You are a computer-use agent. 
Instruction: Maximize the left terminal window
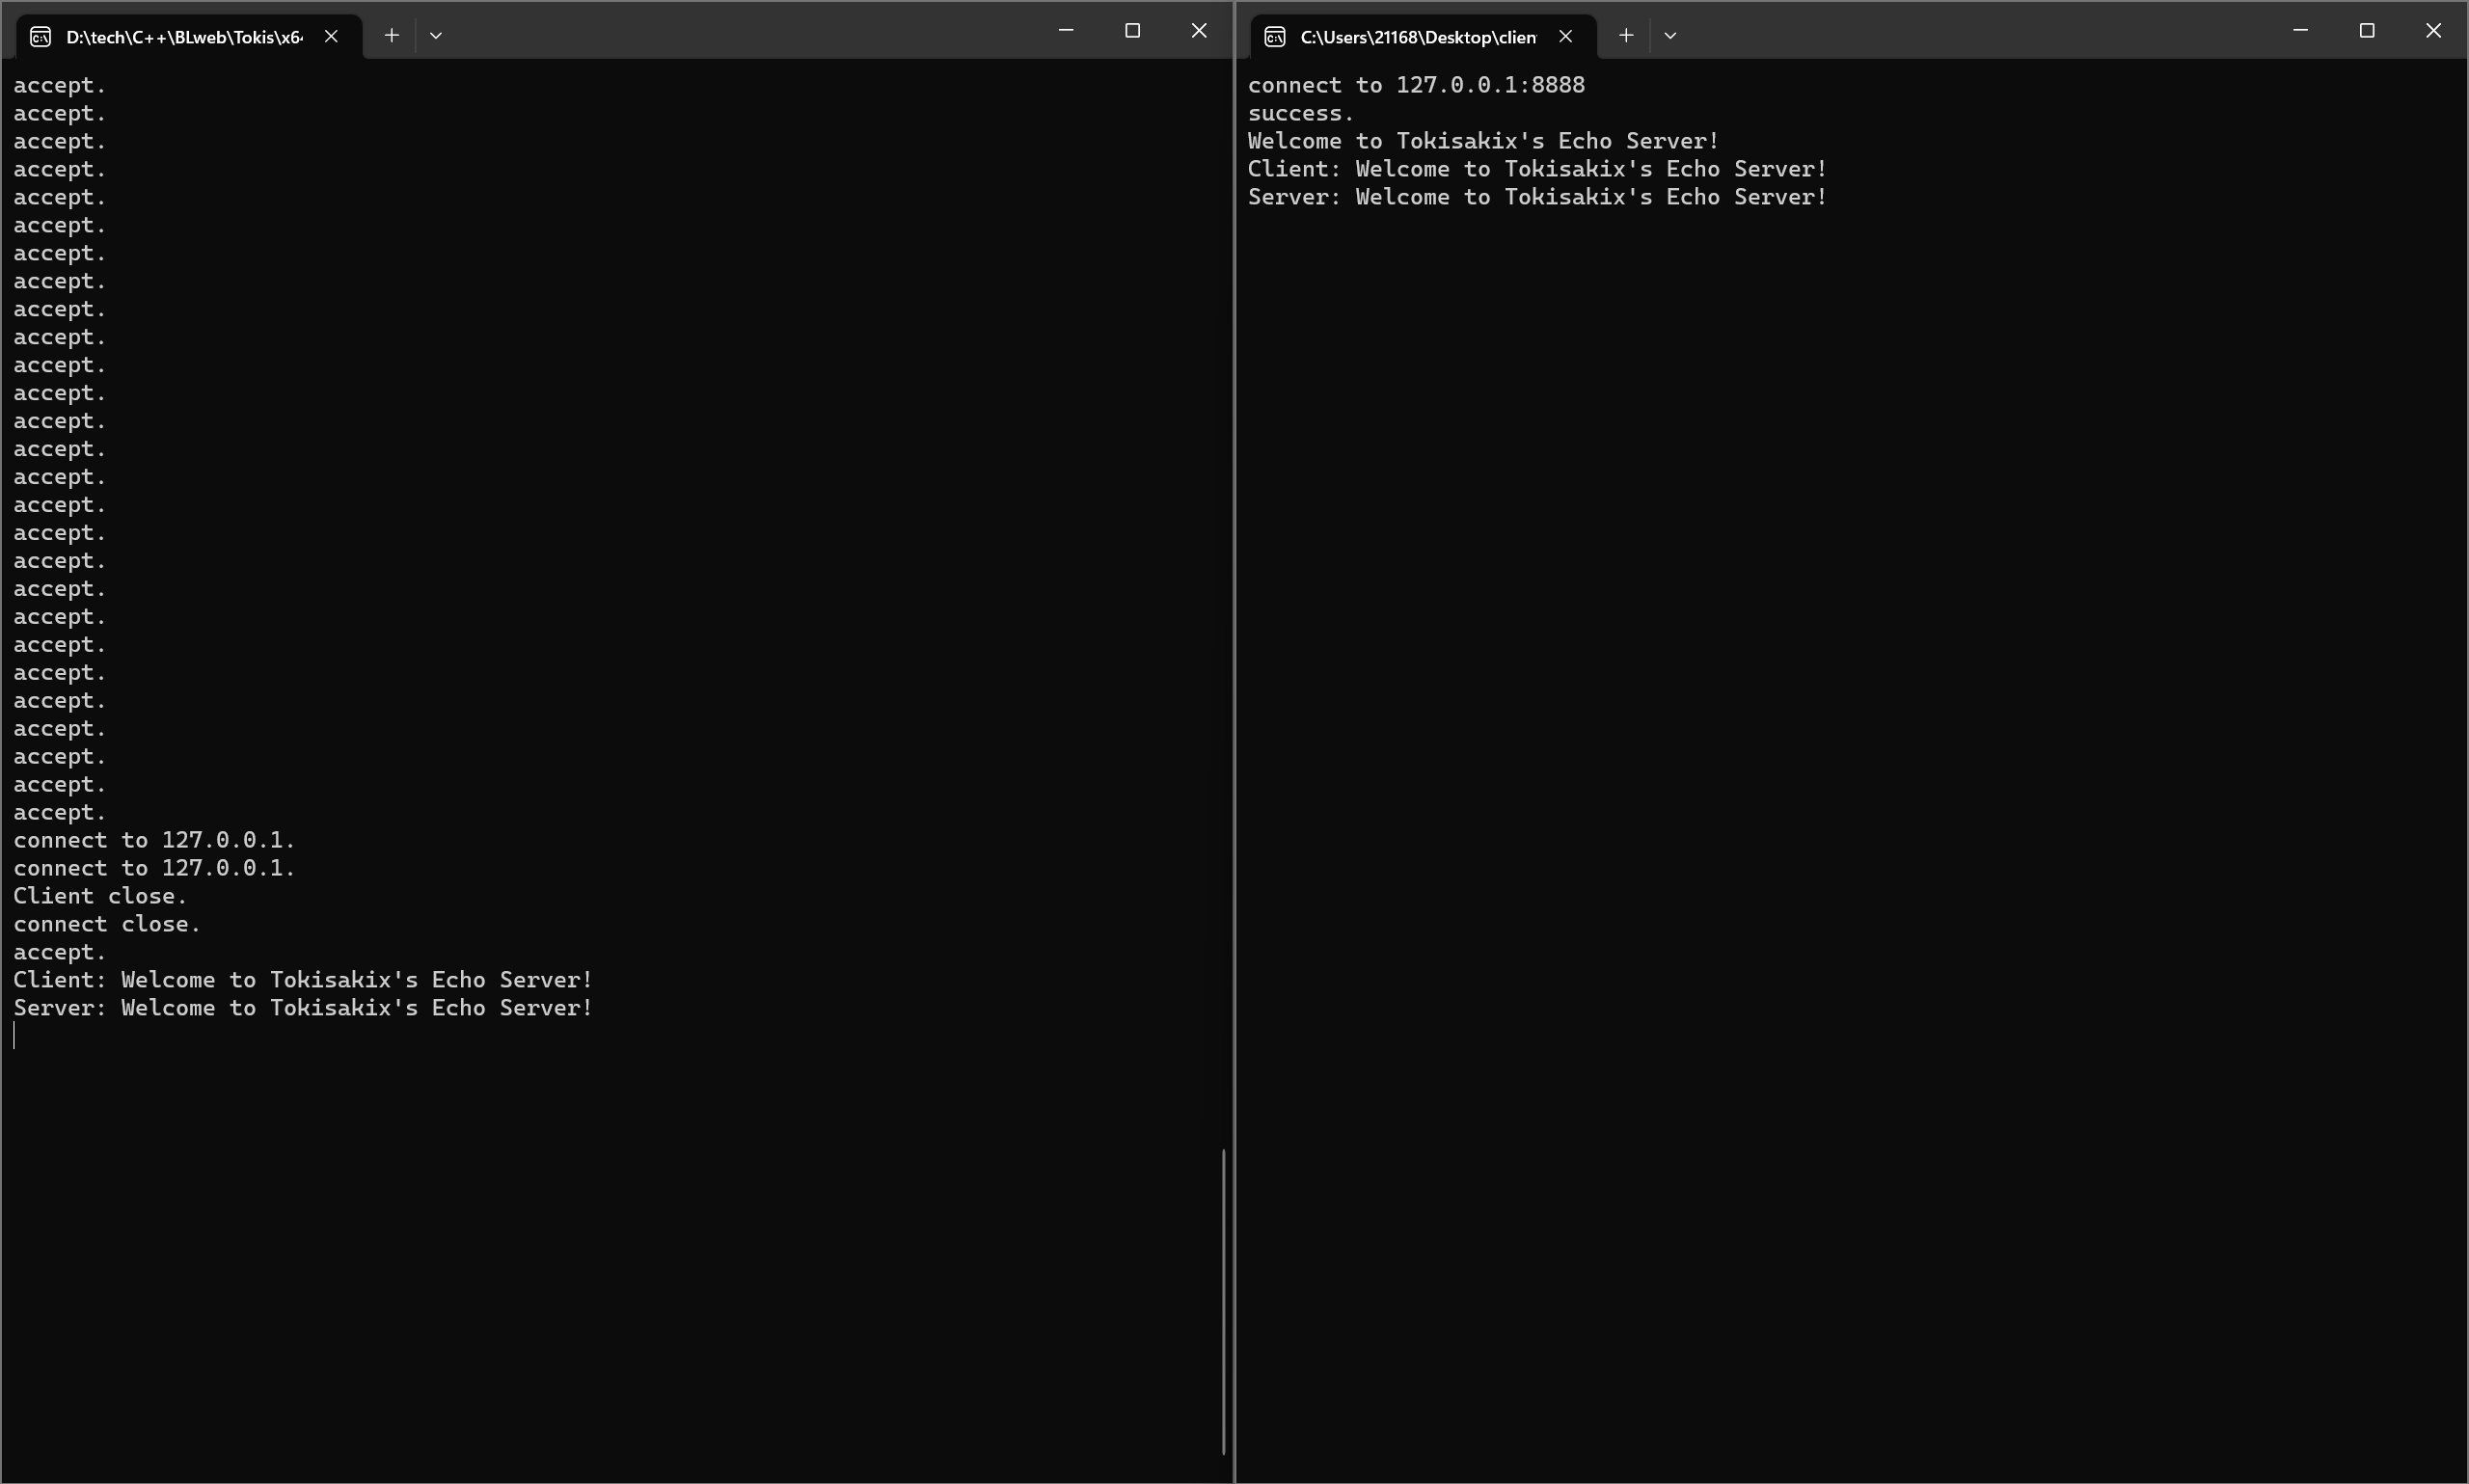tap(1132, 31)
